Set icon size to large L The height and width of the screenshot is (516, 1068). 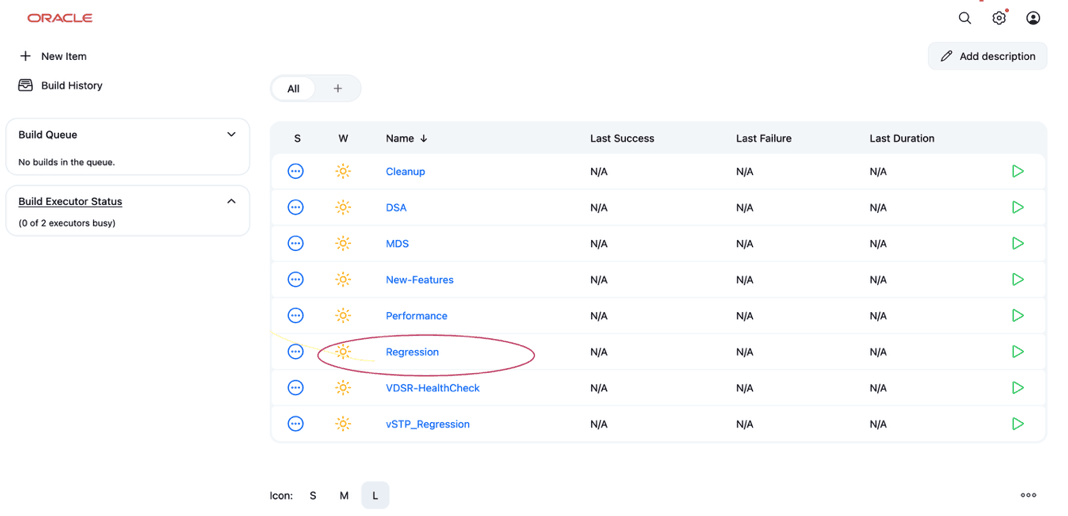pos(375,496)
